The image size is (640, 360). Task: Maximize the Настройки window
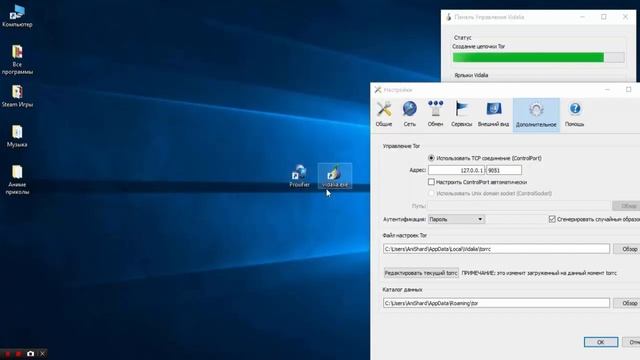629,89
